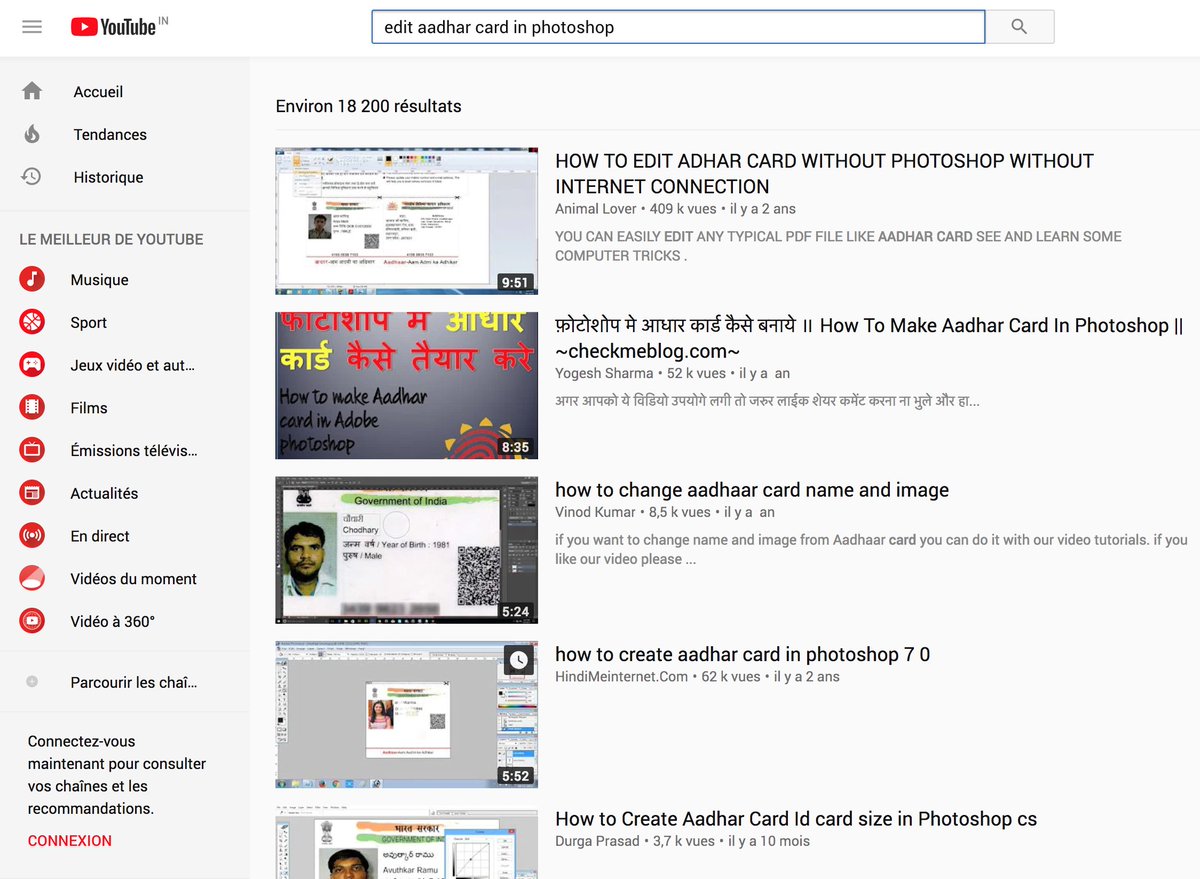Click 'Environ 18 200 résultats' text
The width and height of the screenshot is (1200, 879).
point(368,106)
